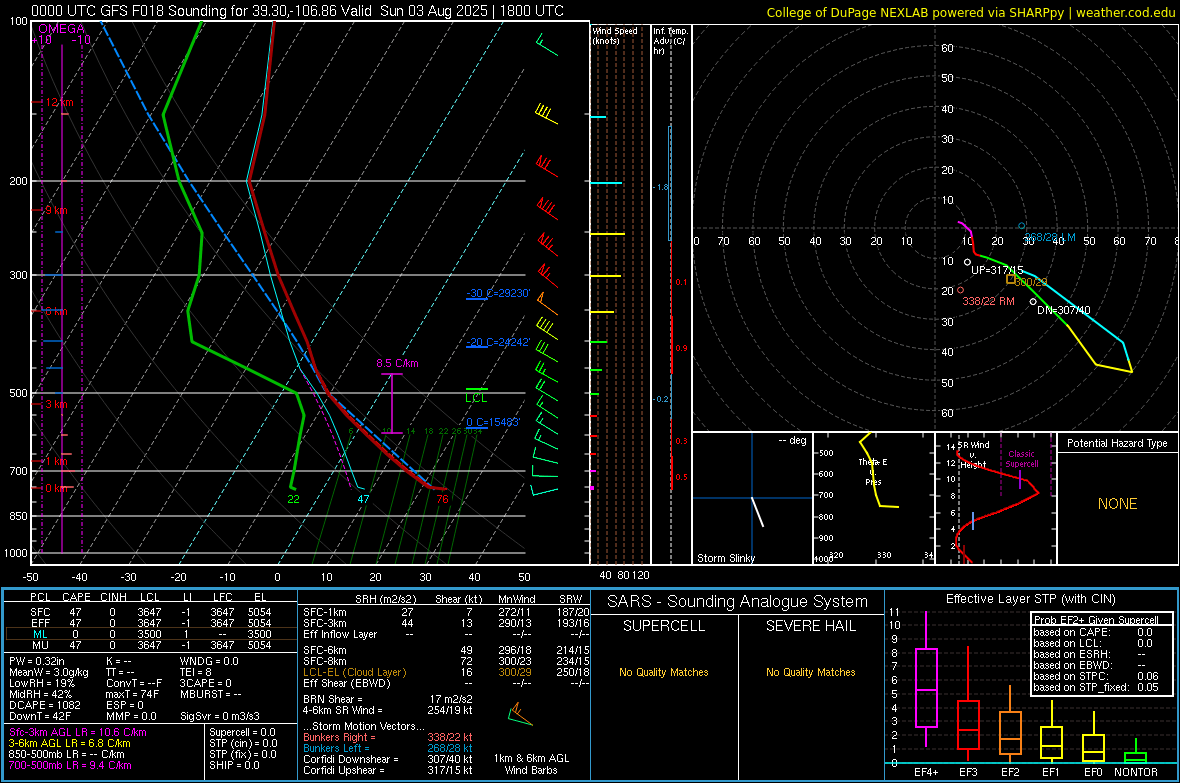This screenshot has width=1180, height=783.
Task: Click the SFC-6km shear row
Action: pyautogui.click(x=446, y=650)
